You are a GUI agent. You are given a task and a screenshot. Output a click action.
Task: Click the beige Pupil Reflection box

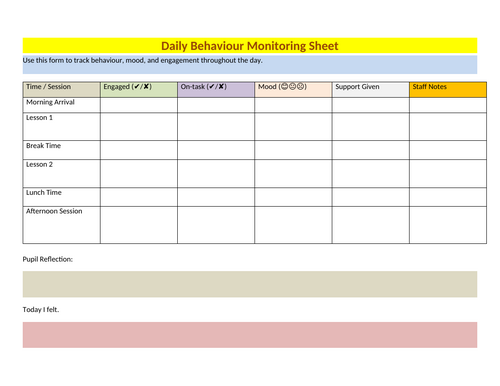point(250,284)
